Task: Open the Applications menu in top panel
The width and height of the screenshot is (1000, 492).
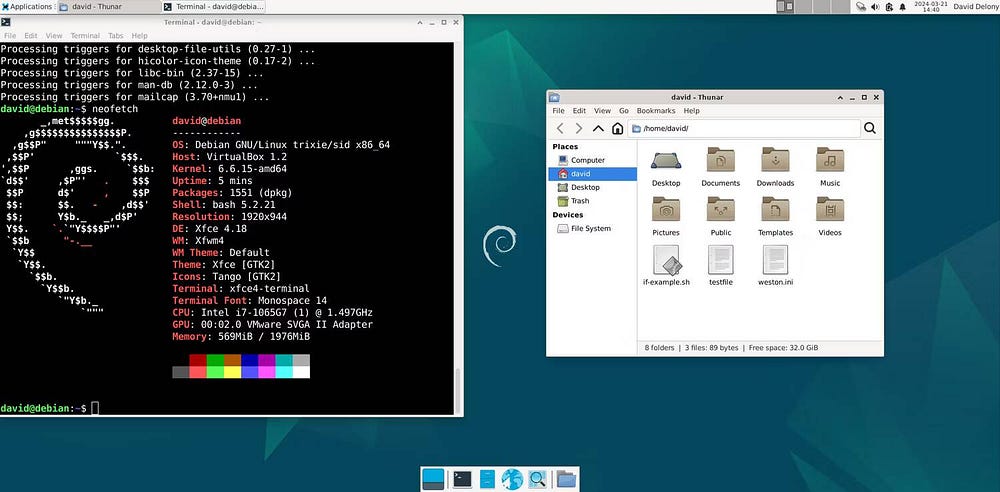Action: coord(27,6)
